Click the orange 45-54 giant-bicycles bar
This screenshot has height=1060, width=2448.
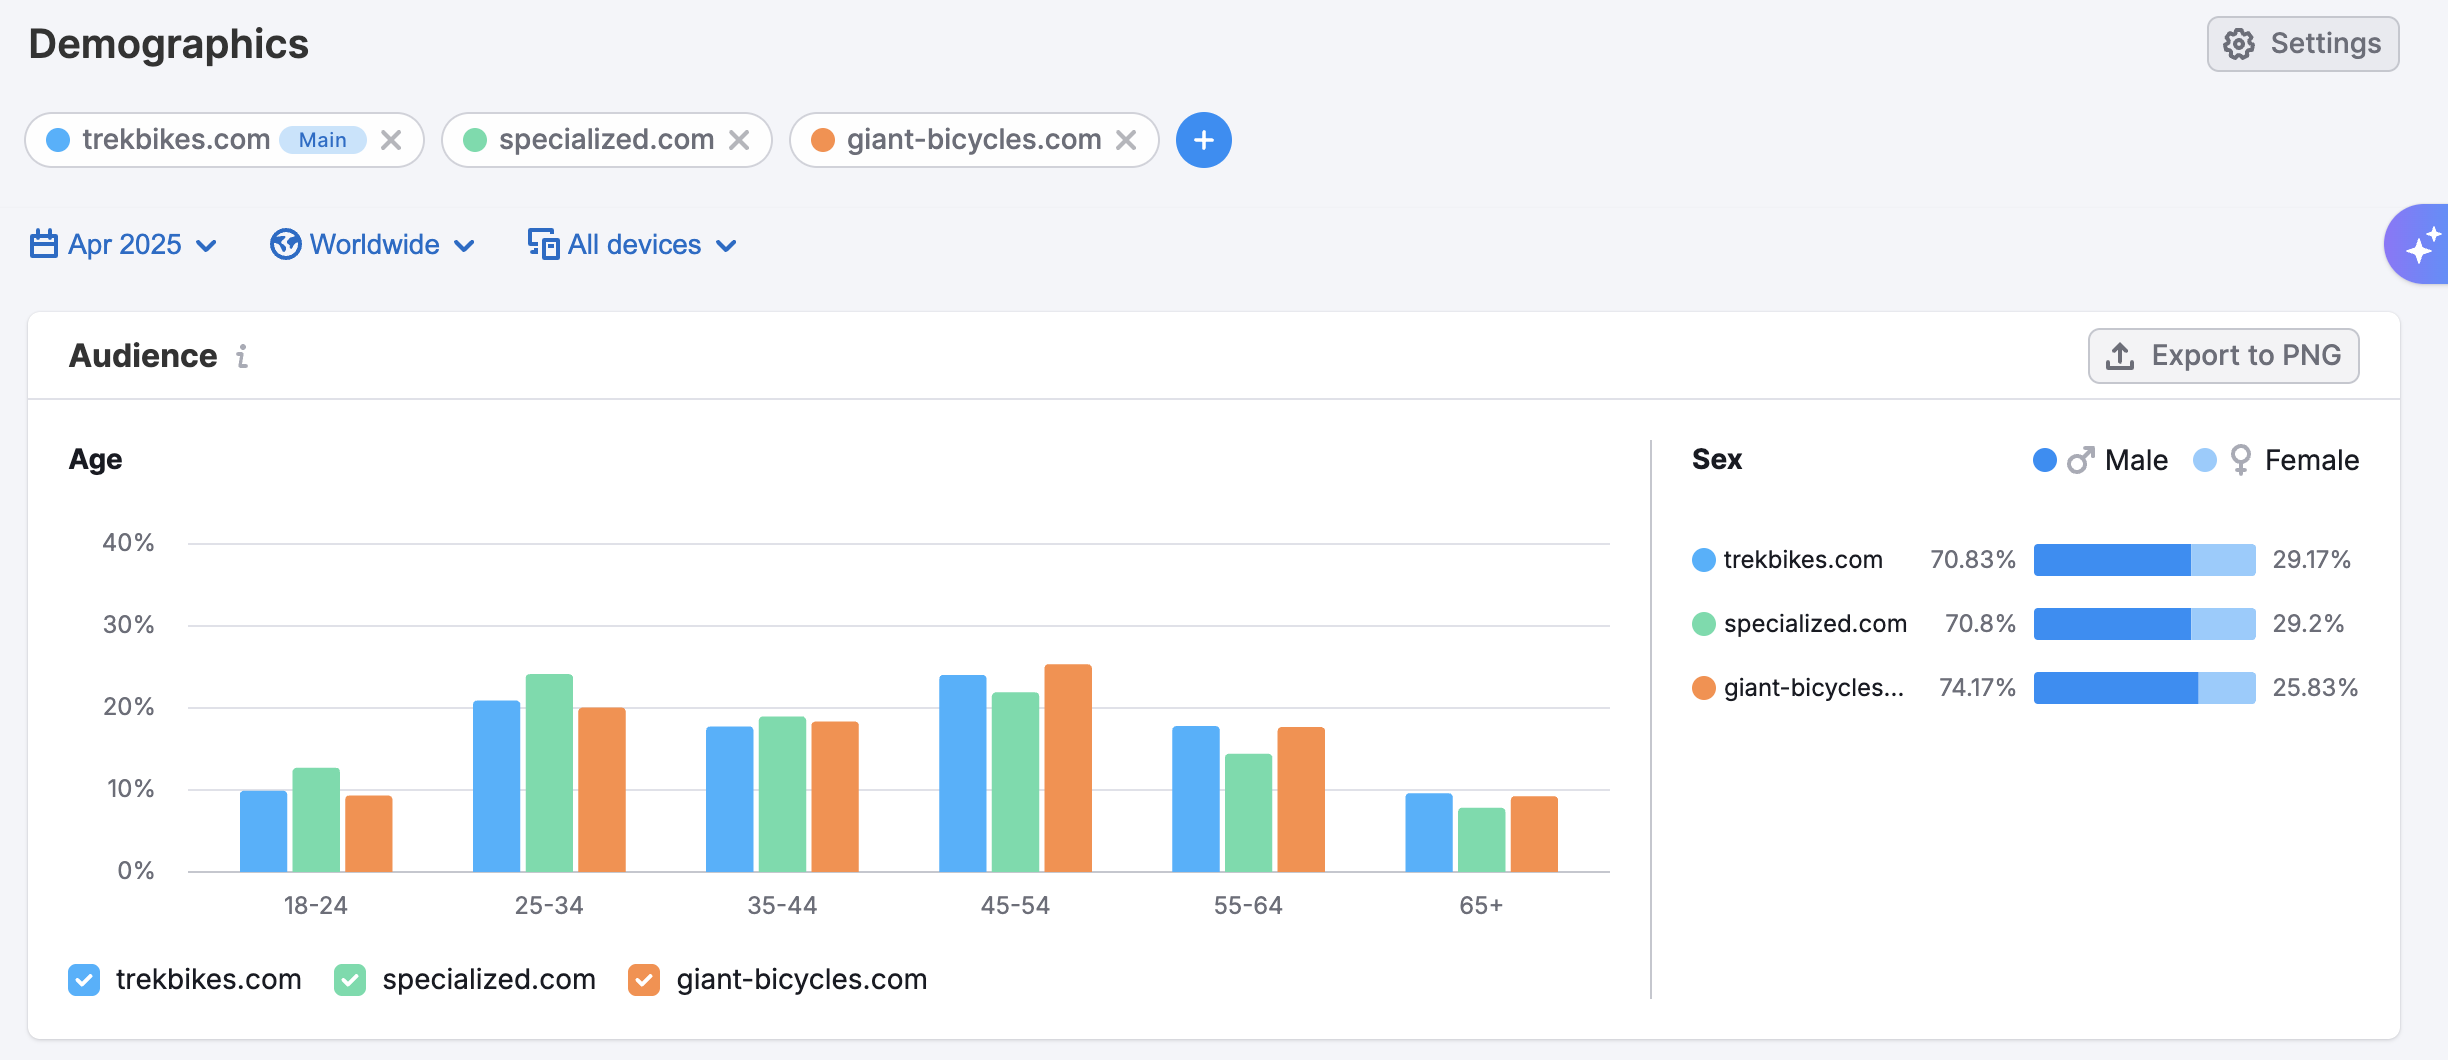tap(1067, 768)
